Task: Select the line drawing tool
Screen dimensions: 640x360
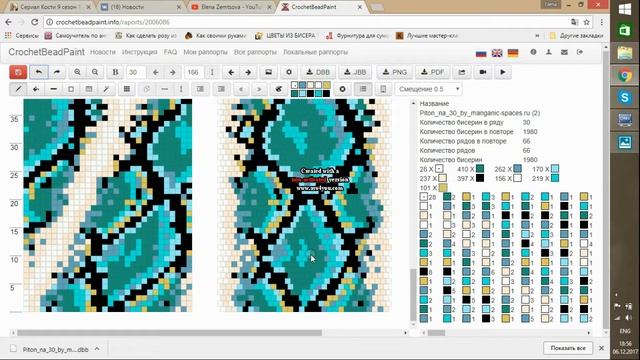Action: pyautogui.click(x=53, y=89)
